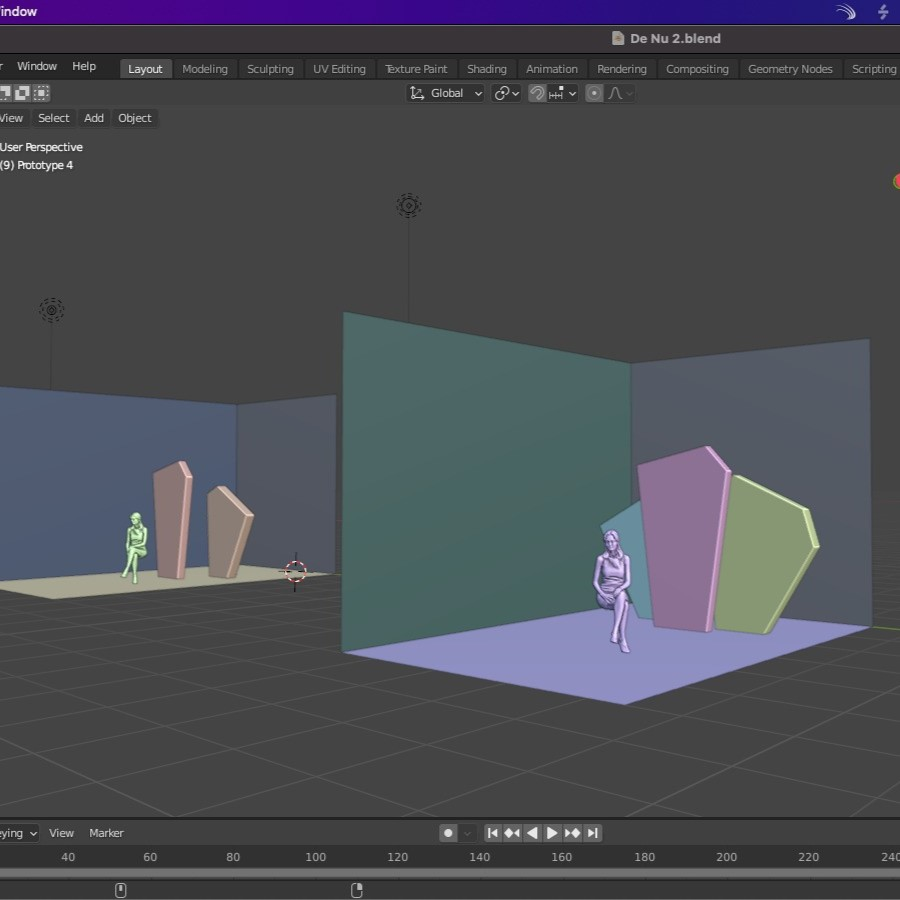Toggle the auto keying record button
The image size is (900, 900).
click(x=448, y=833)
